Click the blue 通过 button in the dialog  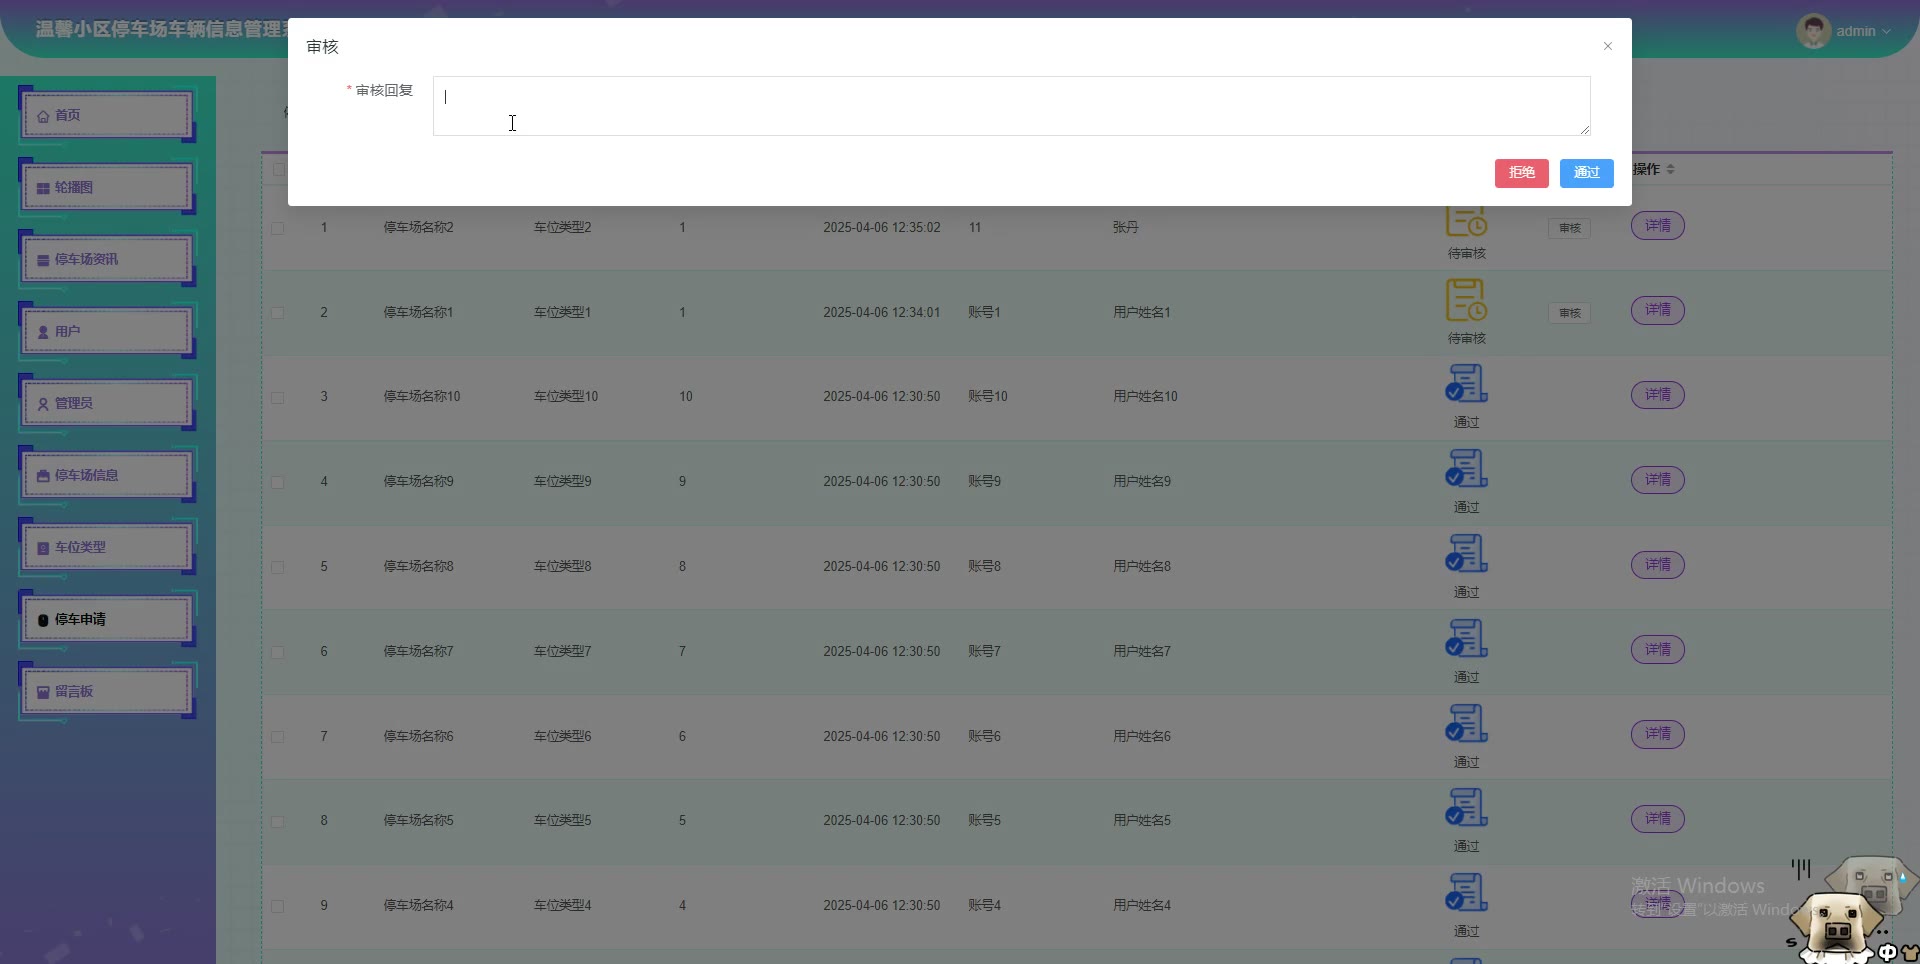pyautogui.click(x=1586, y=173)
